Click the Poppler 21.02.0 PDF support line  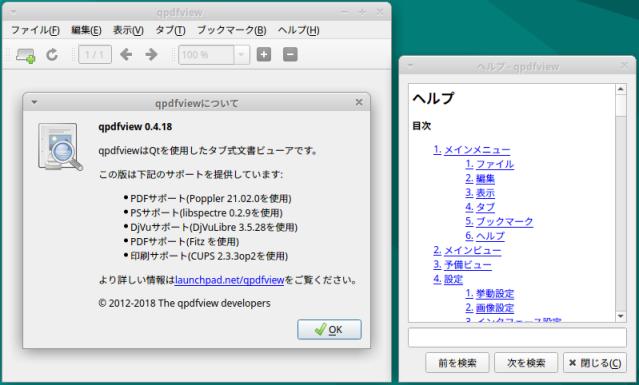210,198
